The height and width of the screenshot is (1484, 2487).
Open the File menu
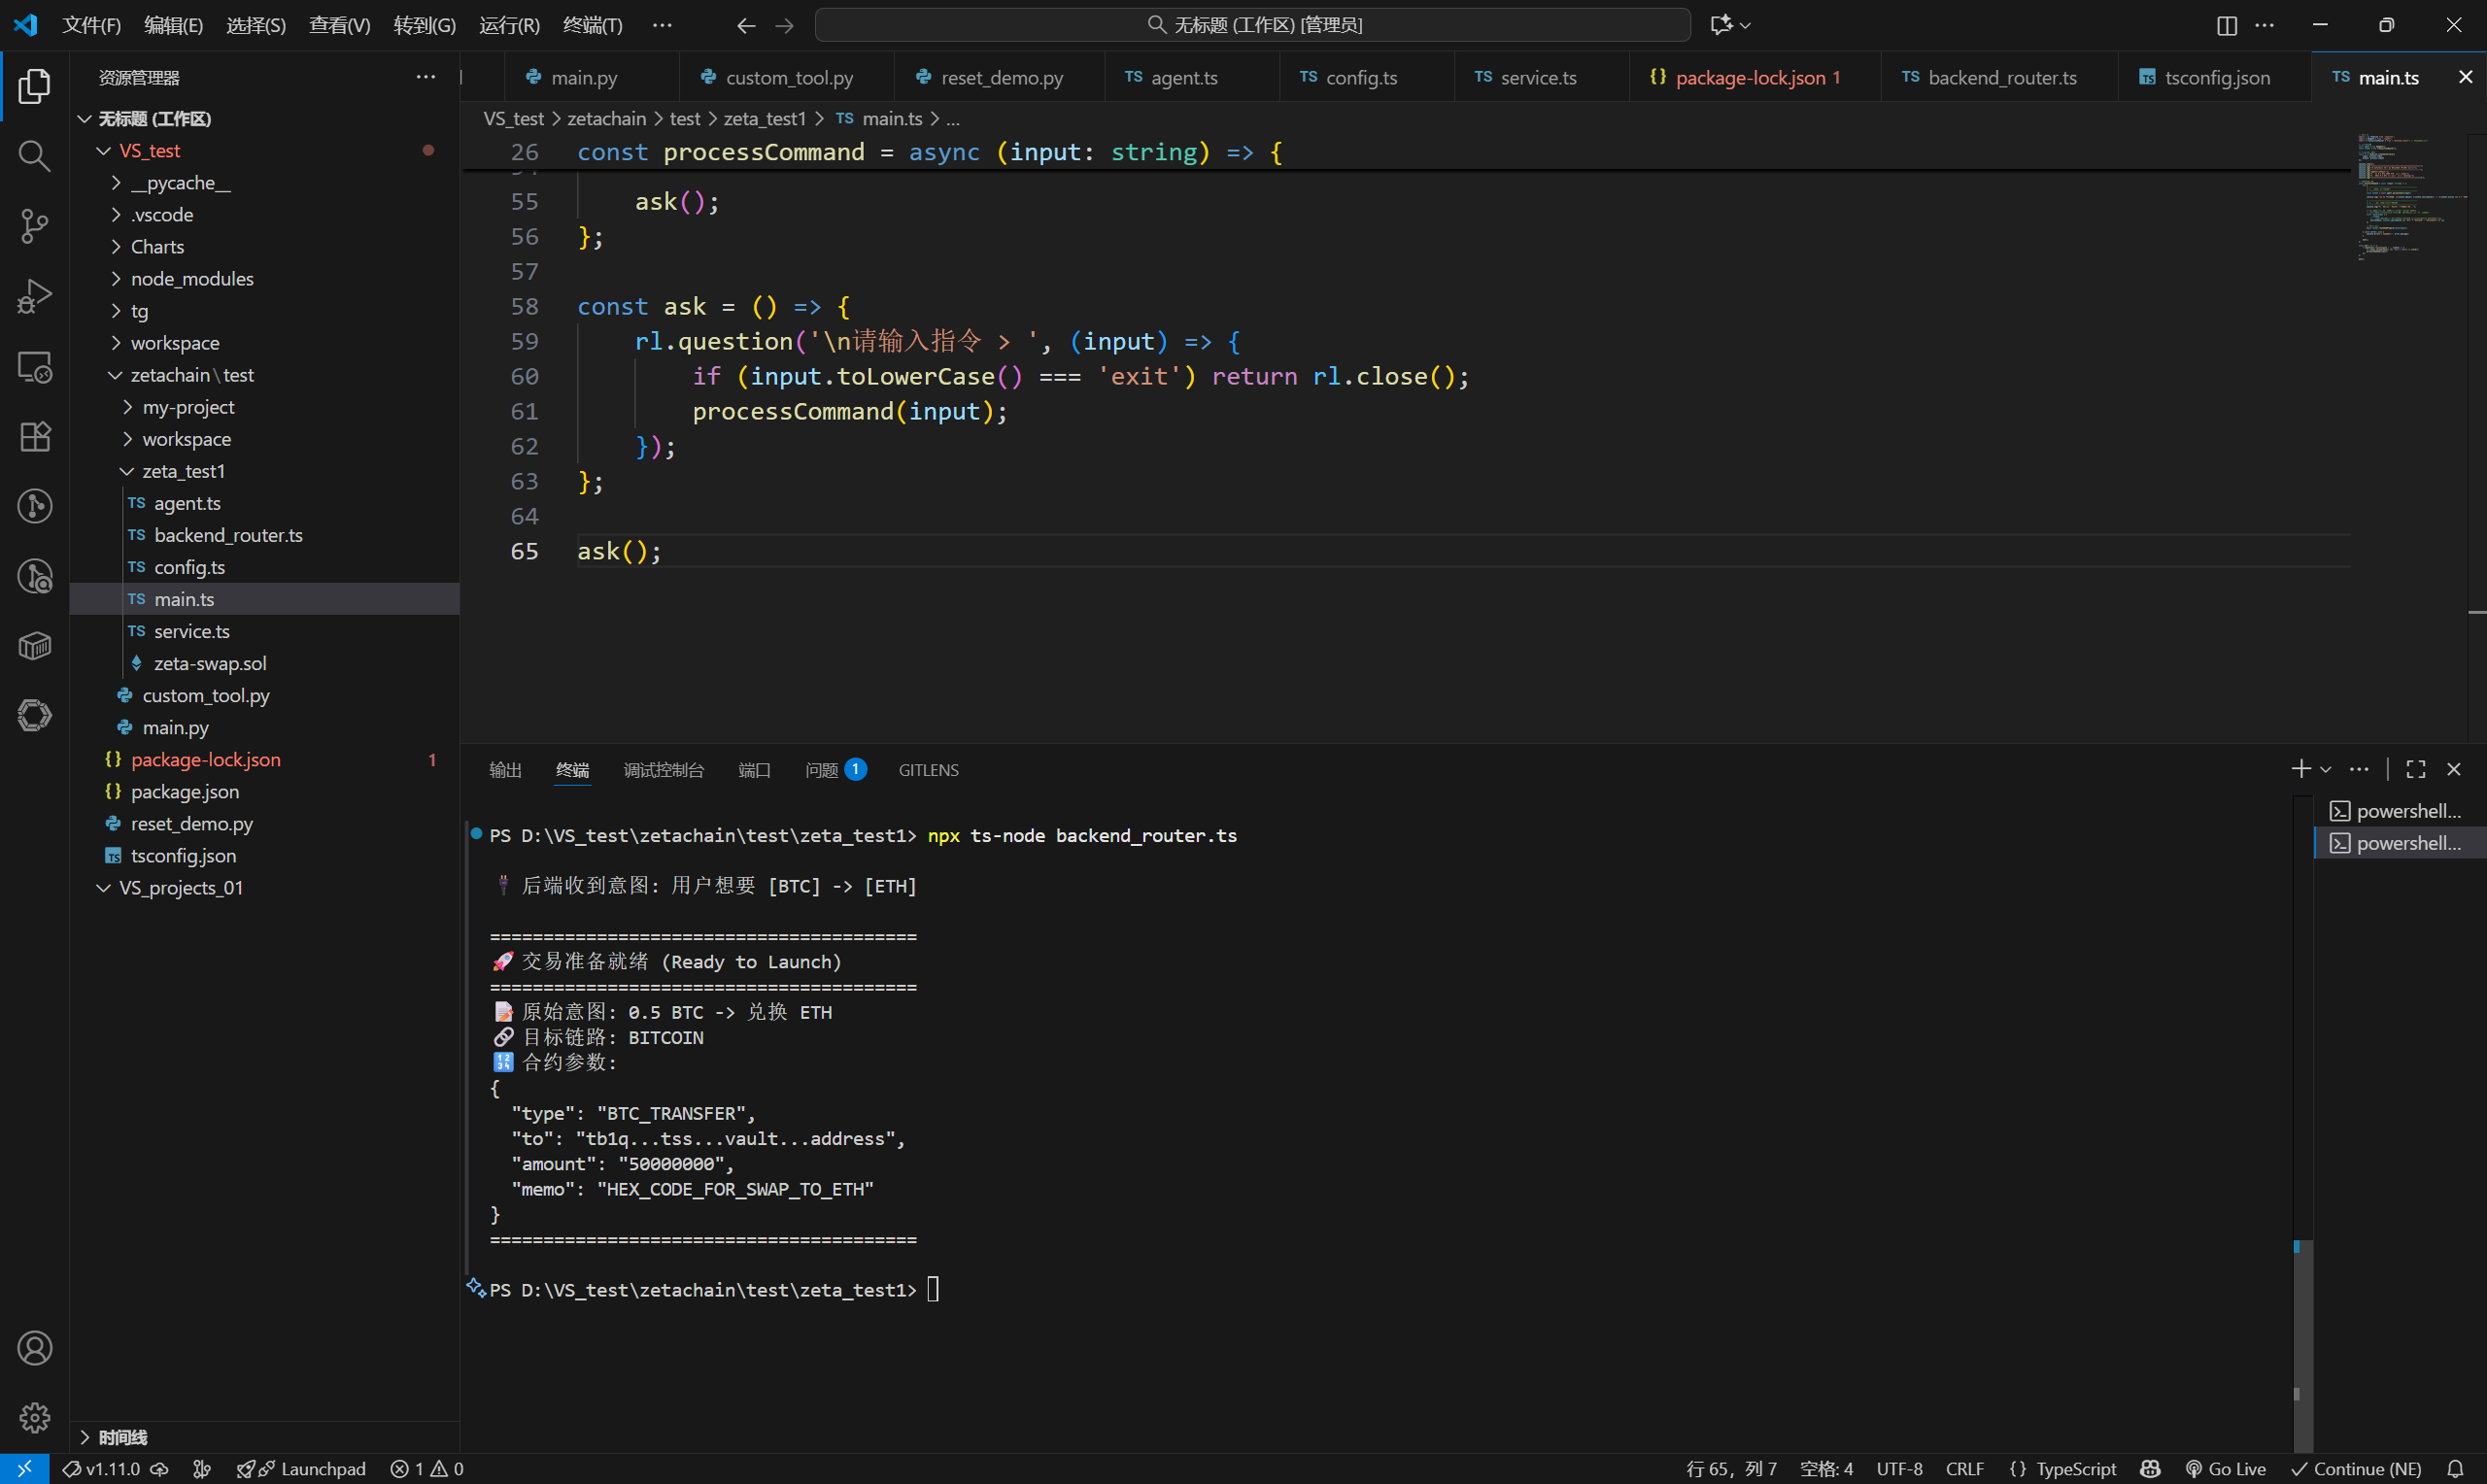point(91,25)
